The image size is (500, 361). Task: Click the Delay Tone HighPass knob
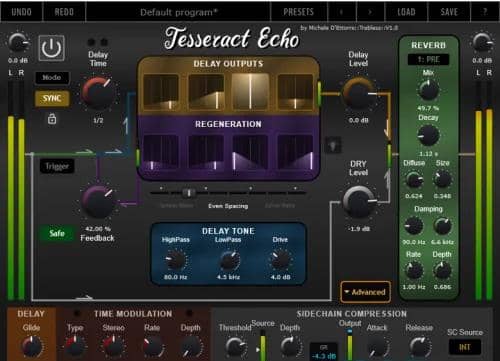(175, 260)
